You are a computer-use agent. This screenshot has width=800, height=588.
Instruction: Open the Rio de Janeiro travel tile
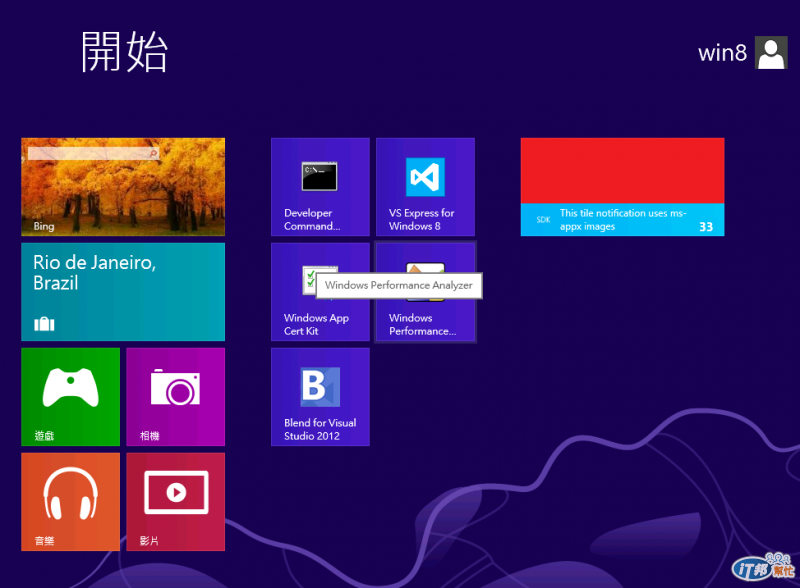tap(123, 292)
